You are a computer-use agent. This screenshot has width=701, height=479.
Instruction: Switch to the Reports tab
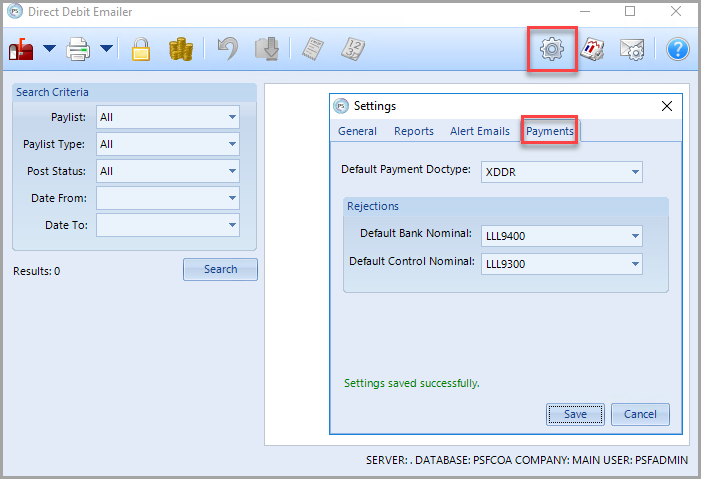point(414,131)
